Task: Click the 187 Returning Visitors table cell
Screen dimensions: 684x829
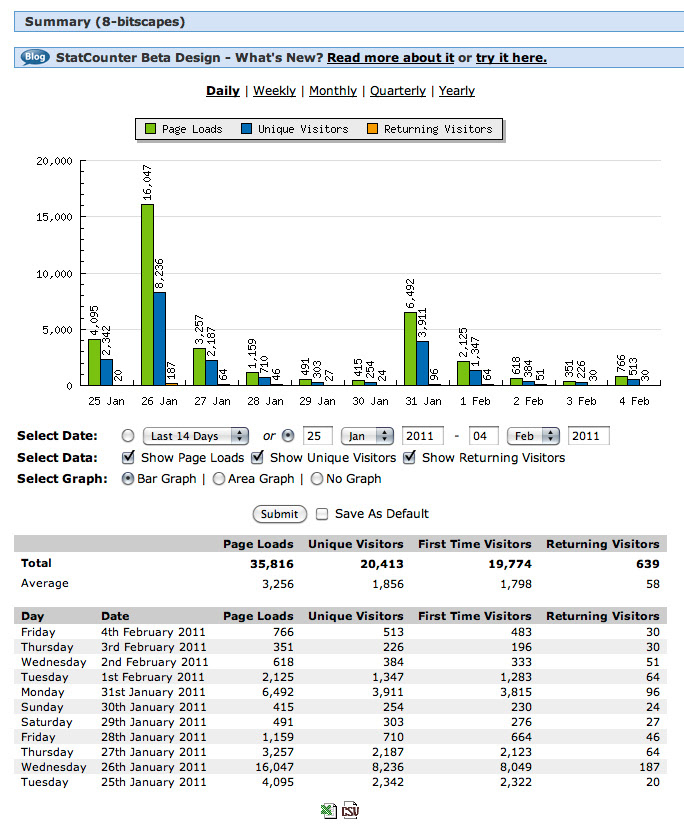Action: (649, 767)
